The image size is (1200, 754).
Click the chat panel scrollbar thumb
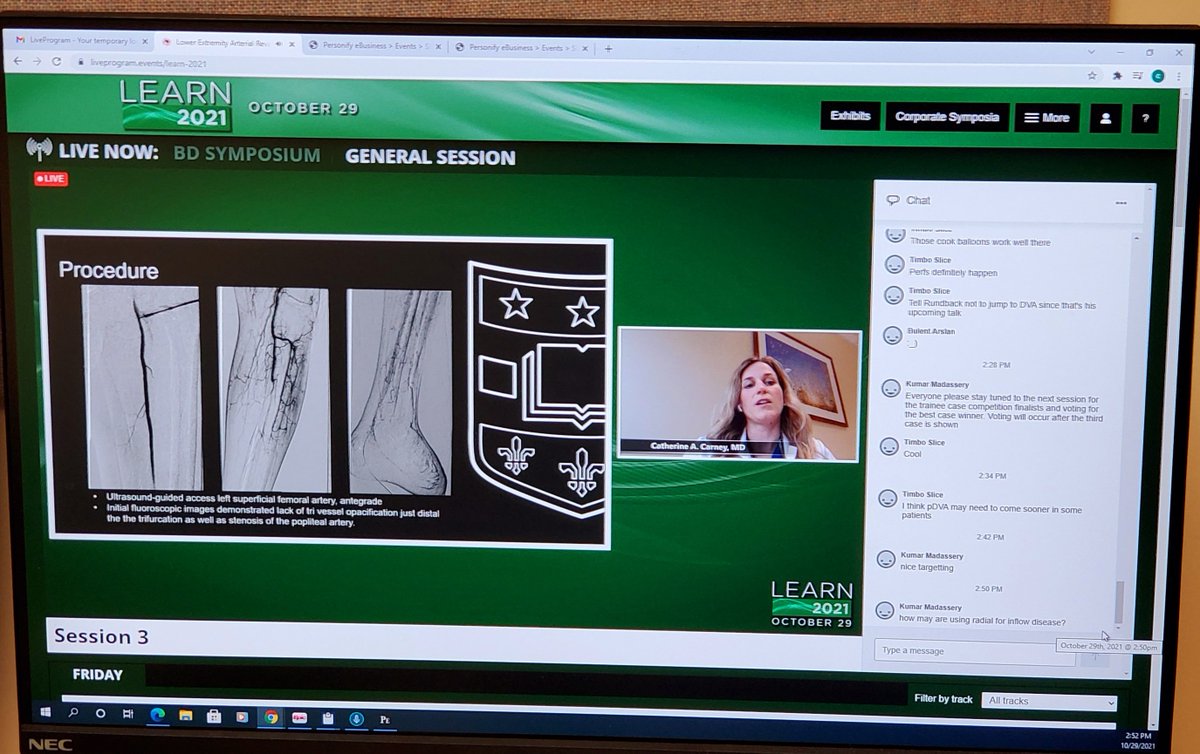(1119, 600)
